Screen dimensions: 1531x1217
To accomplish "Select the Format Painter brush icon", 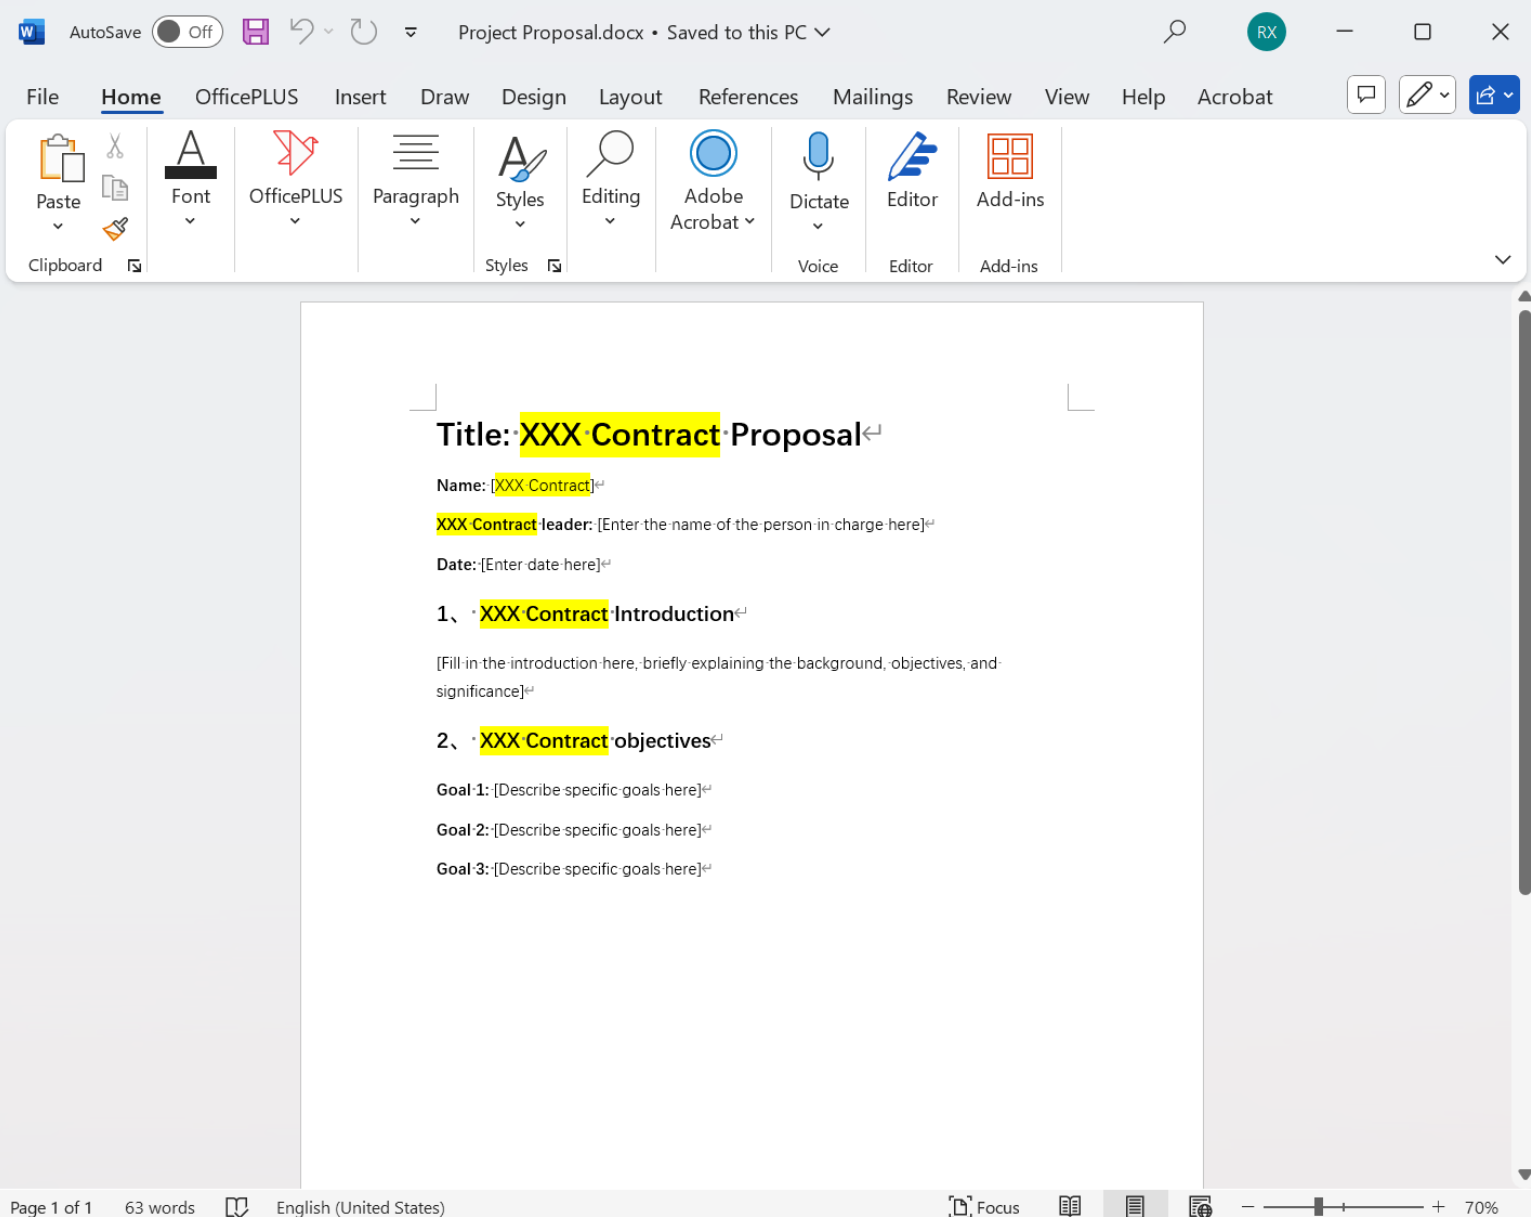I will (x=116, y=229).
